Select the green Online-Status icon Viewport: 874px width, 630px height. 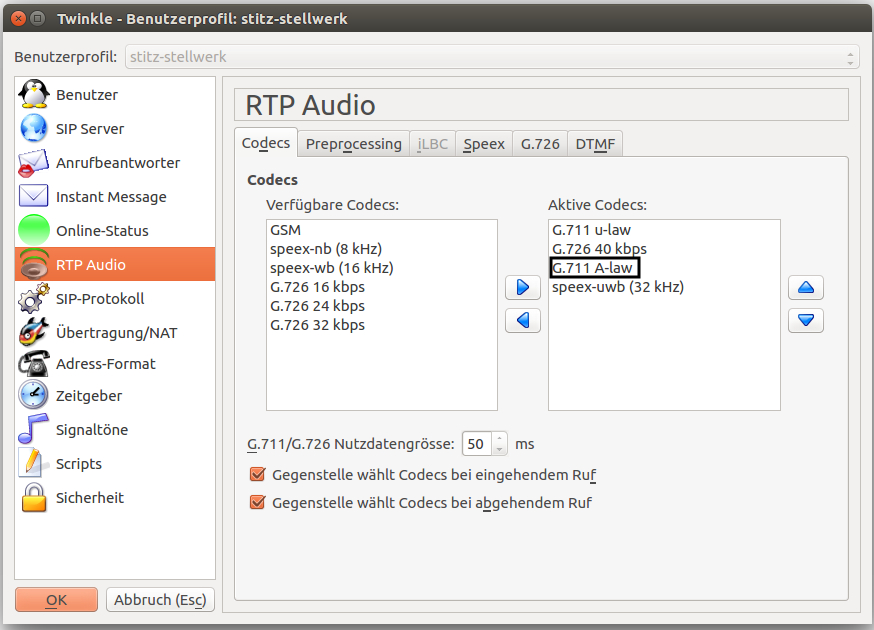click(34, 230)
